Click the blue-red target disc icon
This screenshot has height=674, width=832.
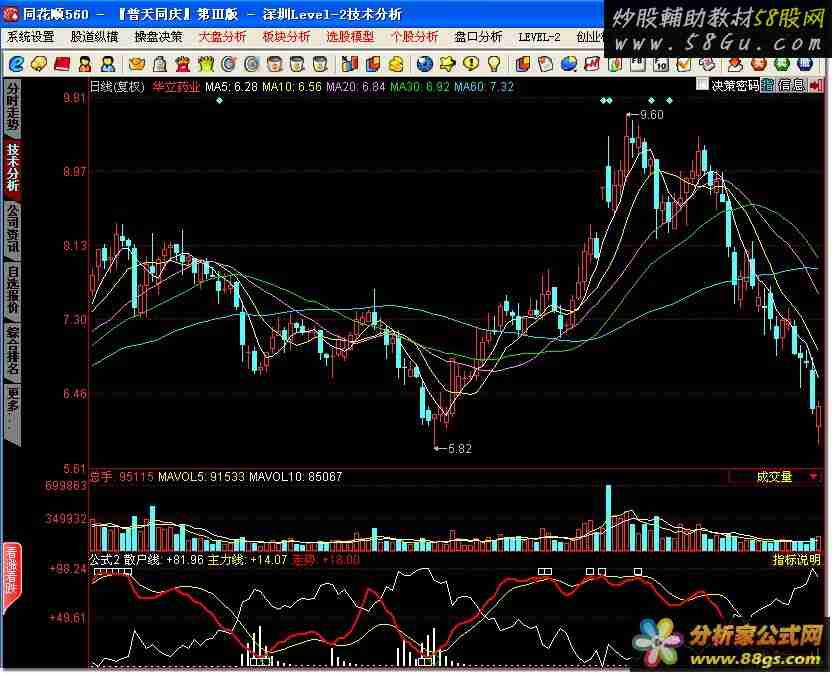(x=229, y=65)
